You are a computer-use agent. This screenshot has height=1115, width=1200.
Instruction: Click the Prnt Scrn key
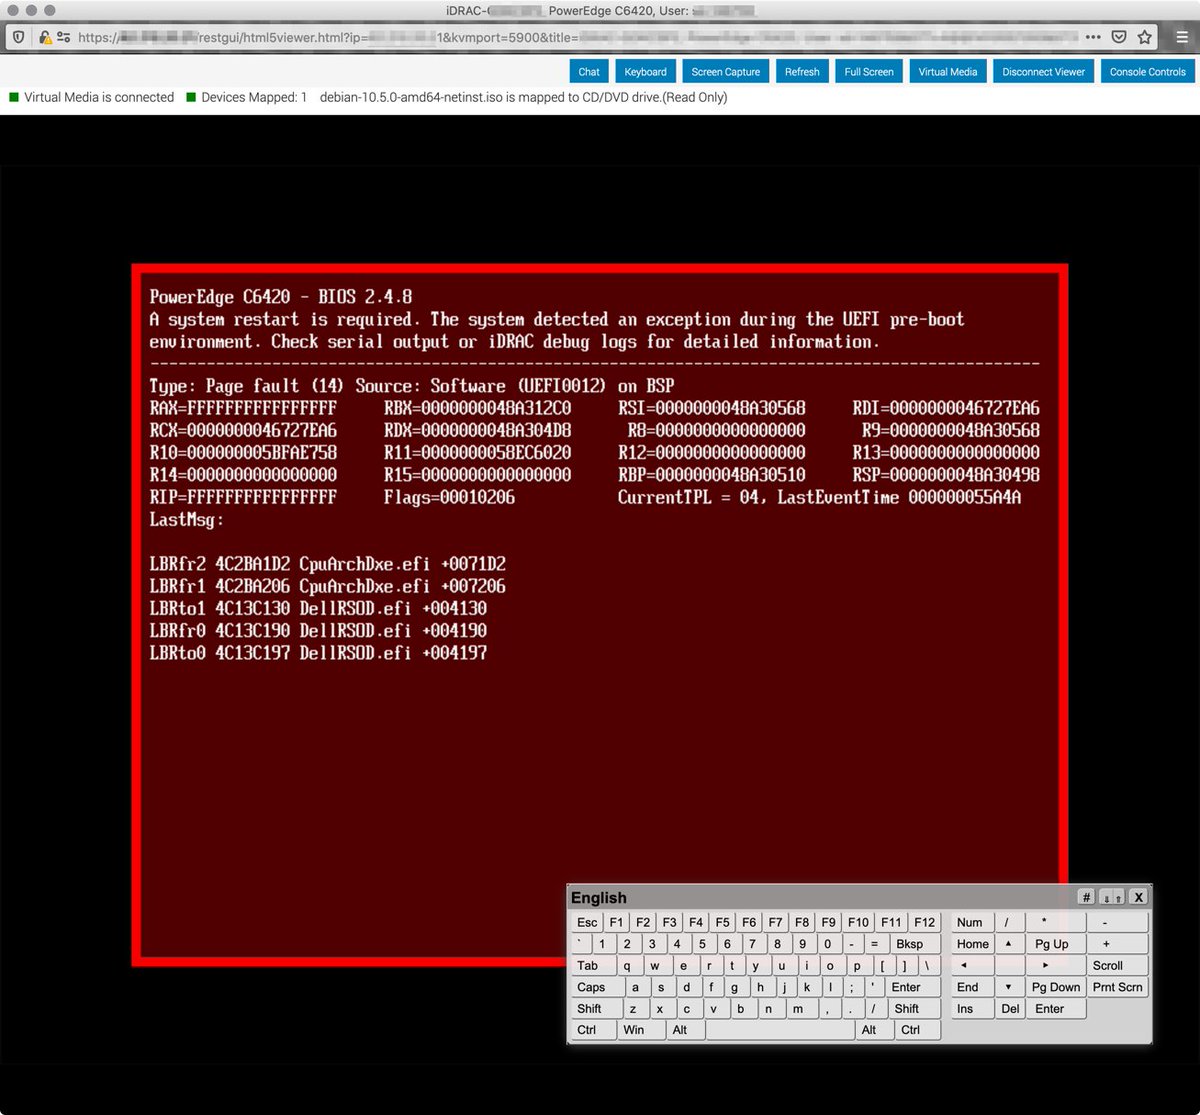[1117, 987]
